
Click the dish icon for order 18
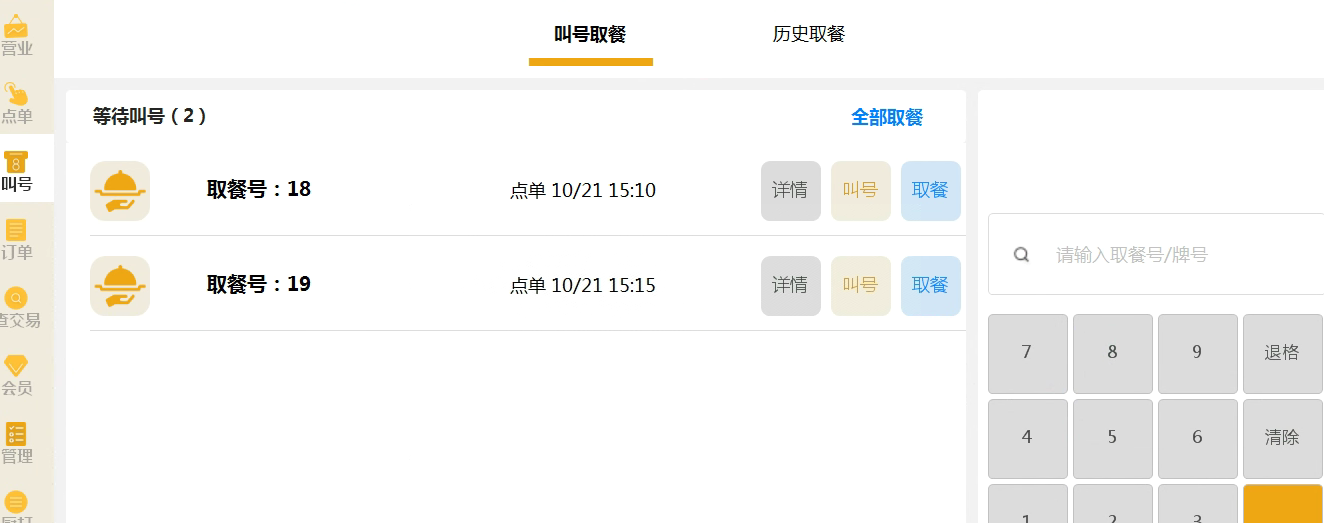point(120,191)
